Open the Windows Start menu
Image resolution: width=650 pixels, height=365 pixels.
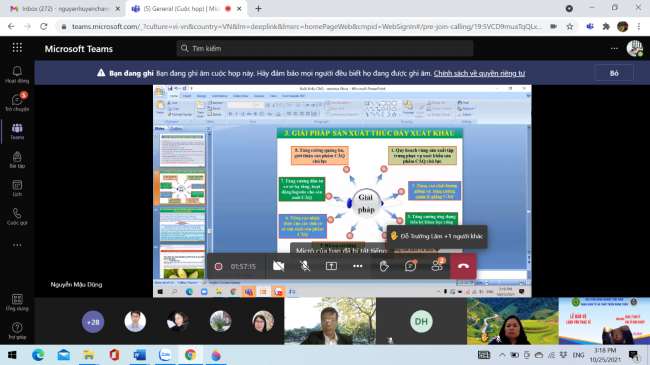[x=12, y=355]
